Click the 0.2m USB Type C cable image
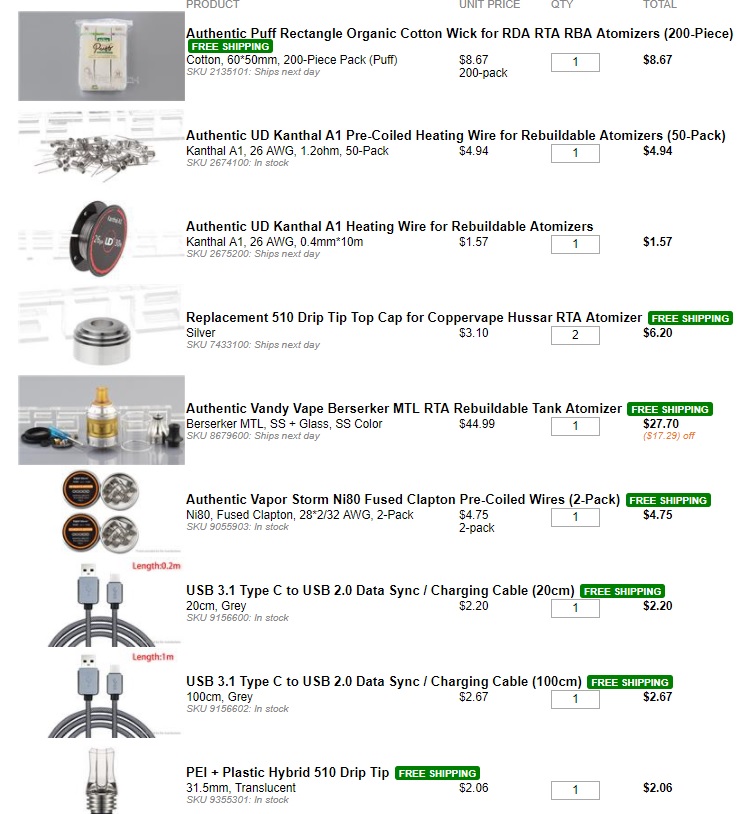 point(101,602)
